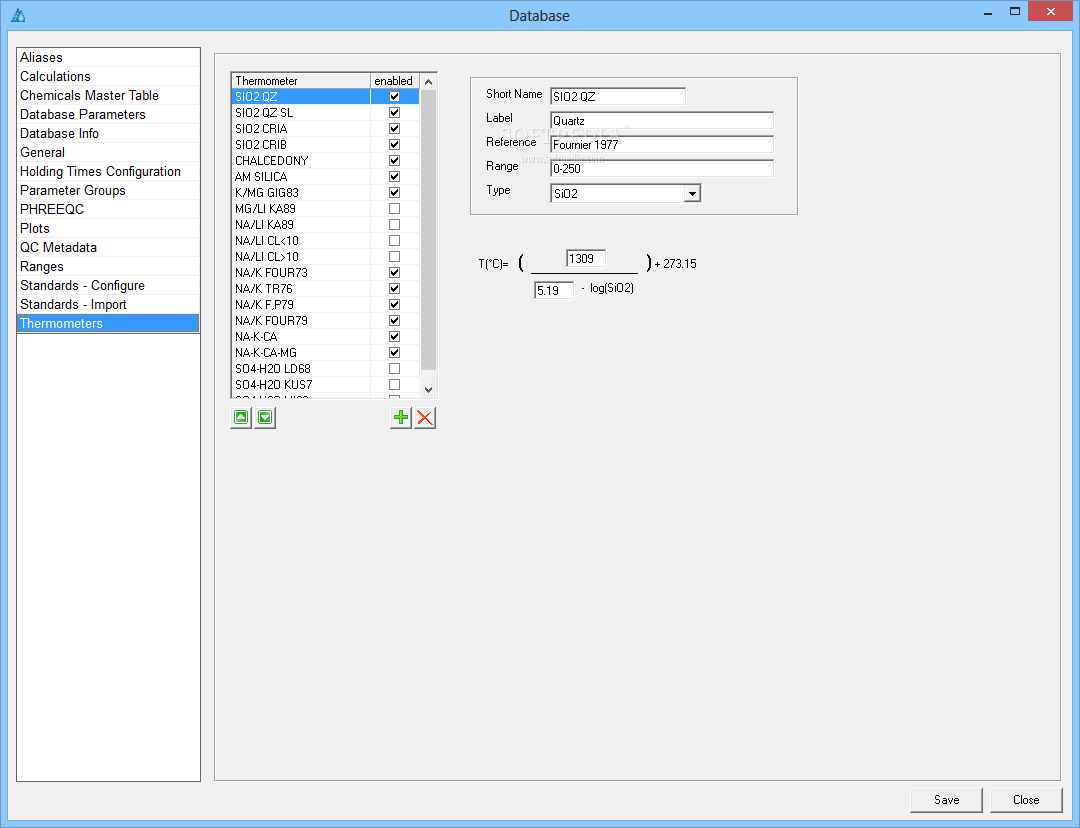Select Parameter Groups section
Image resolution: width=1080 pixels, height=828 pixels.
coord(108,190)
